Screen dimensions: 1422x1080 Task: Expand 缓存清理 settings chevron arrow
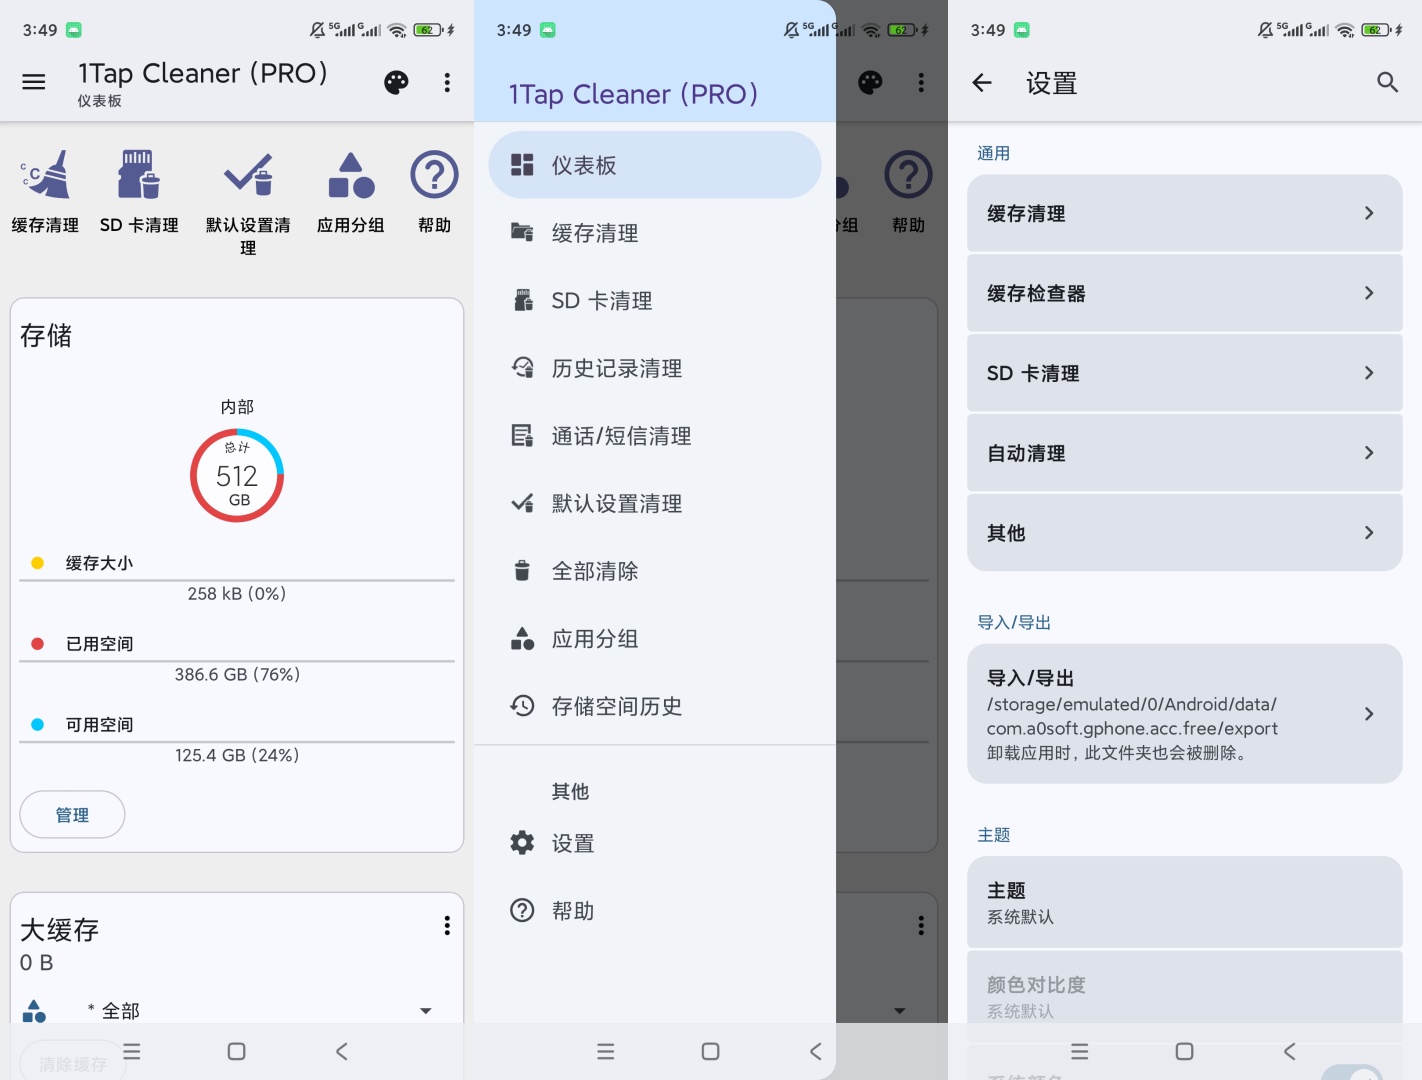coord(1369,213)
